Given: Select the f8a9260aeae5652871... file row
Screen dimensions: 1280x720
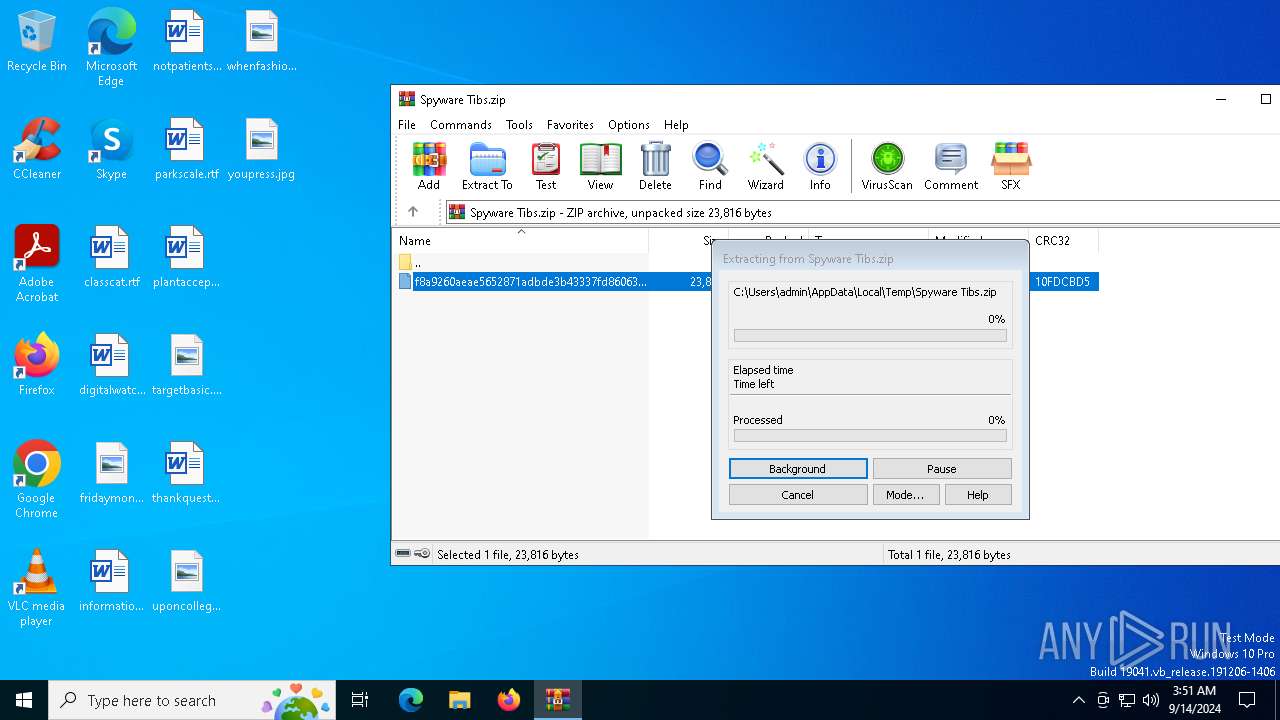Looking at the screenshot, I should [747, 282].
